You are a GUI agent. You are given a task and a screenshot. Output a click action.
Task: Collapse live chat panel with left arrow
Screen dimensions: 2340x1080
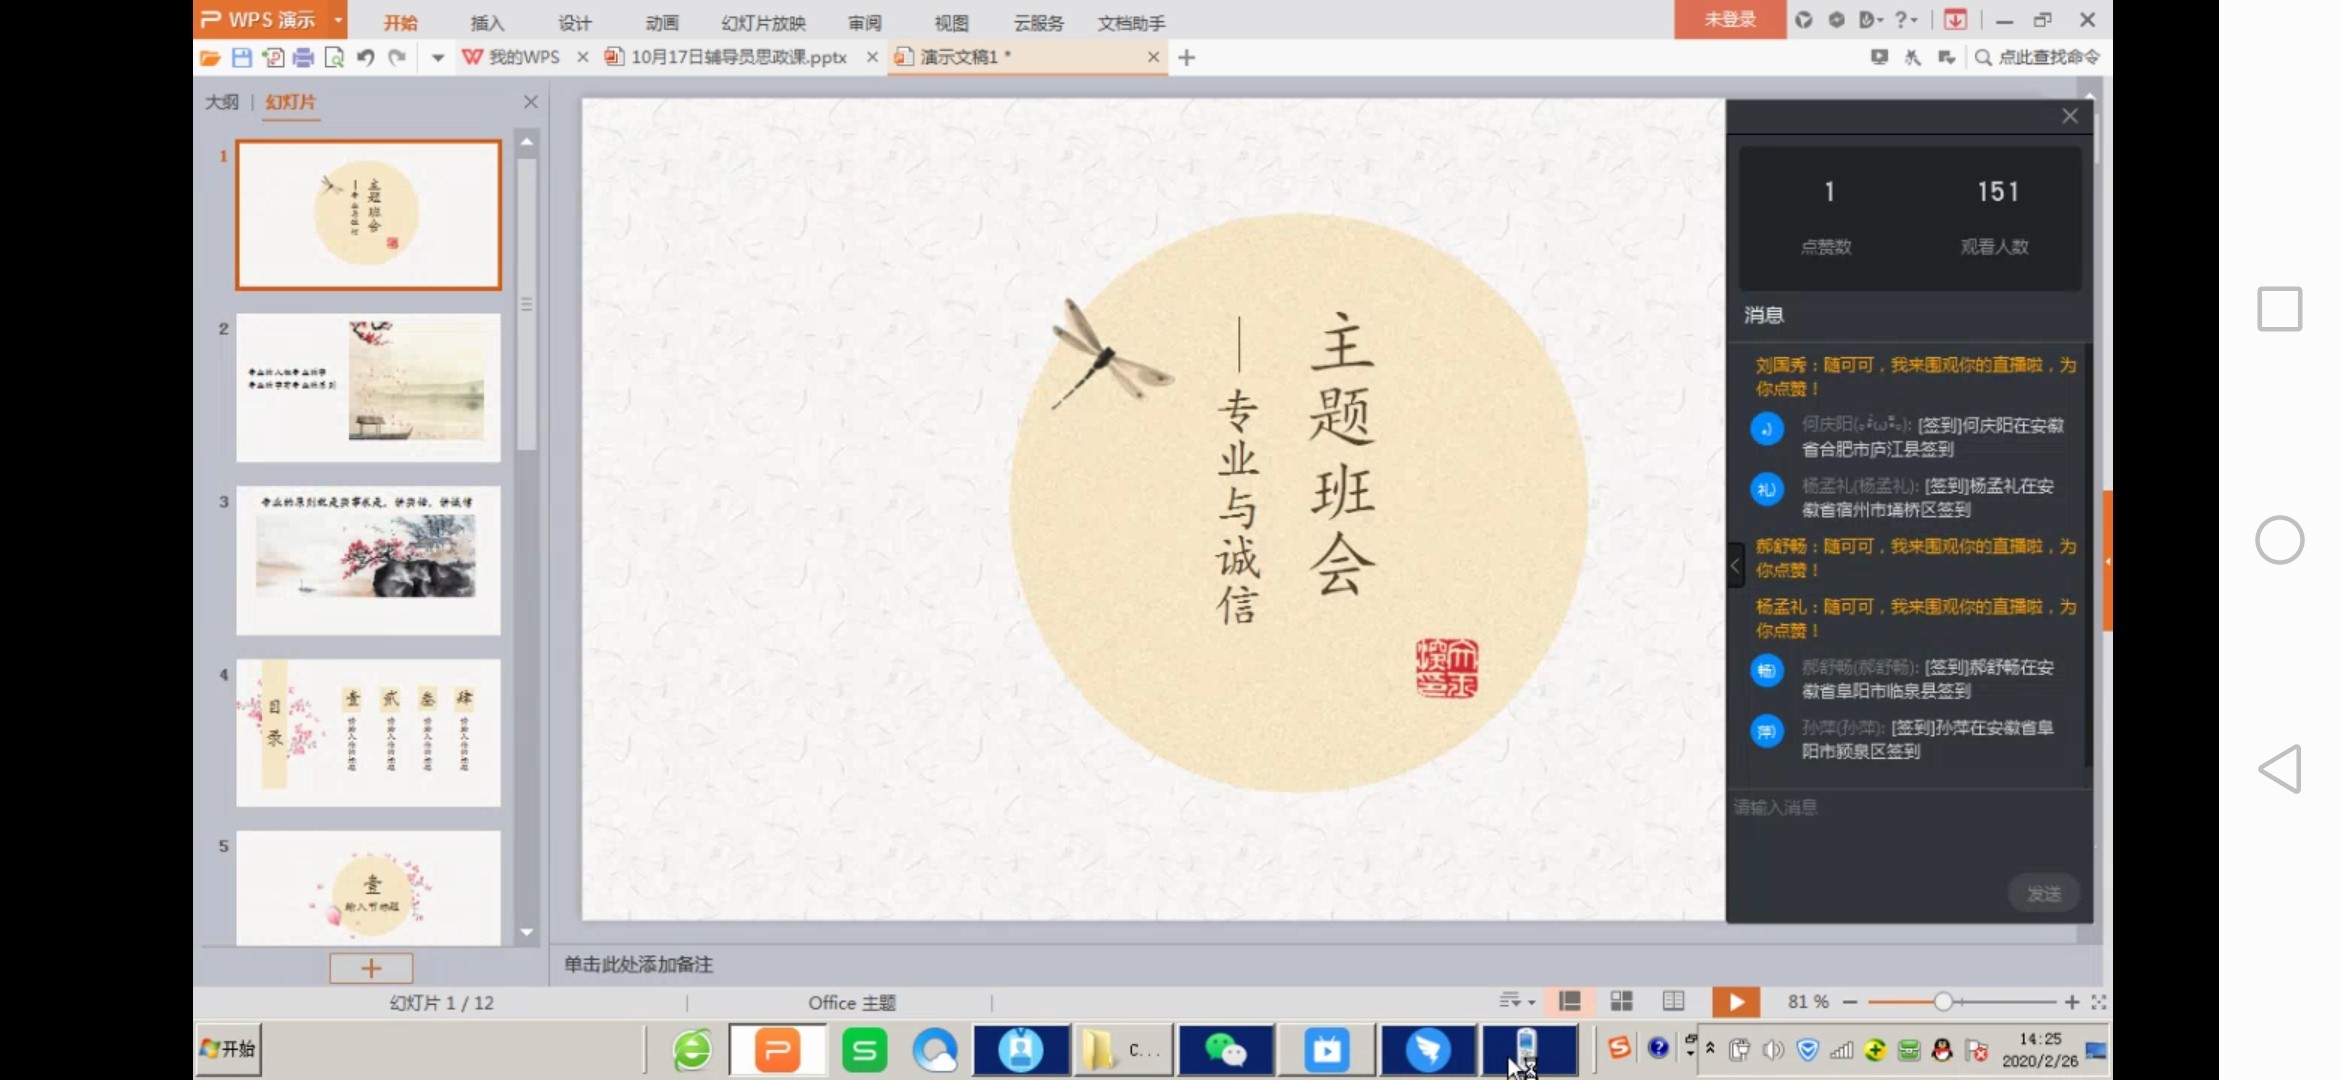coord(1735,566)
